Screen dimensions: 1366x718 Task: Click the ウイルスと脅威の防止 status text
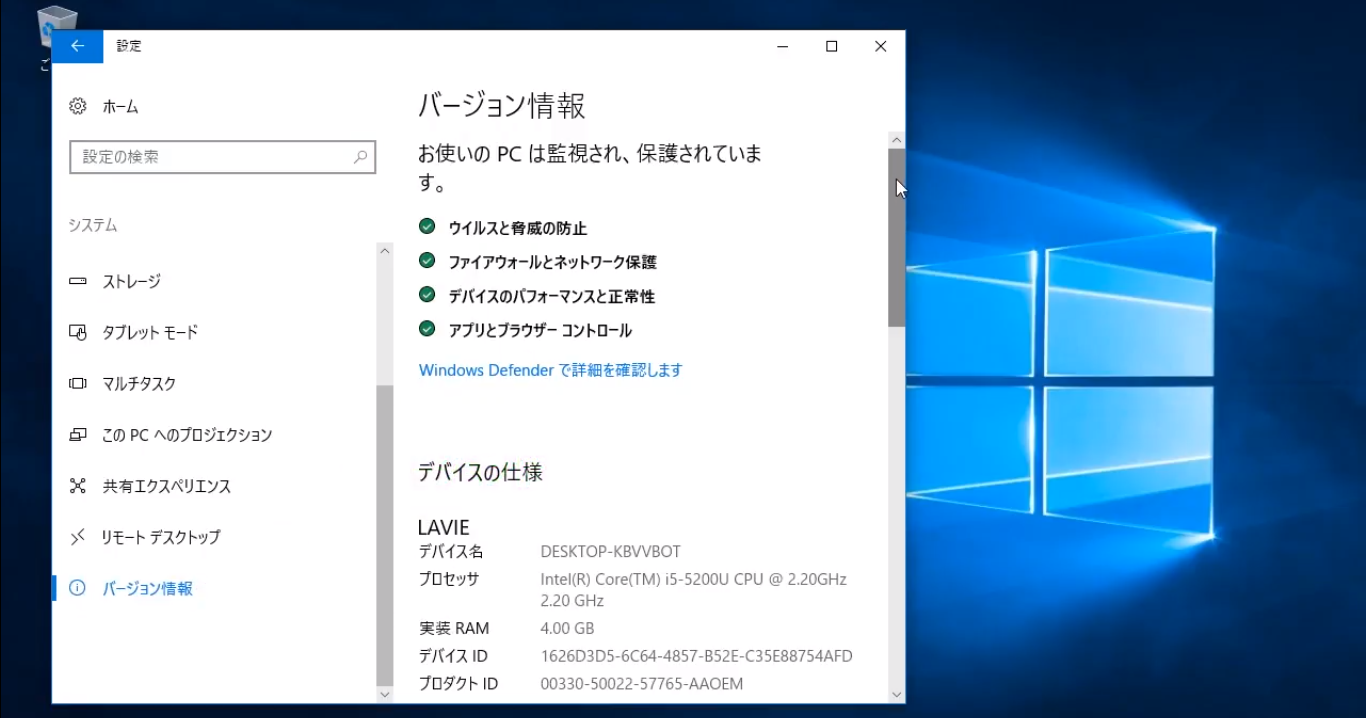(x=518, y=228)
